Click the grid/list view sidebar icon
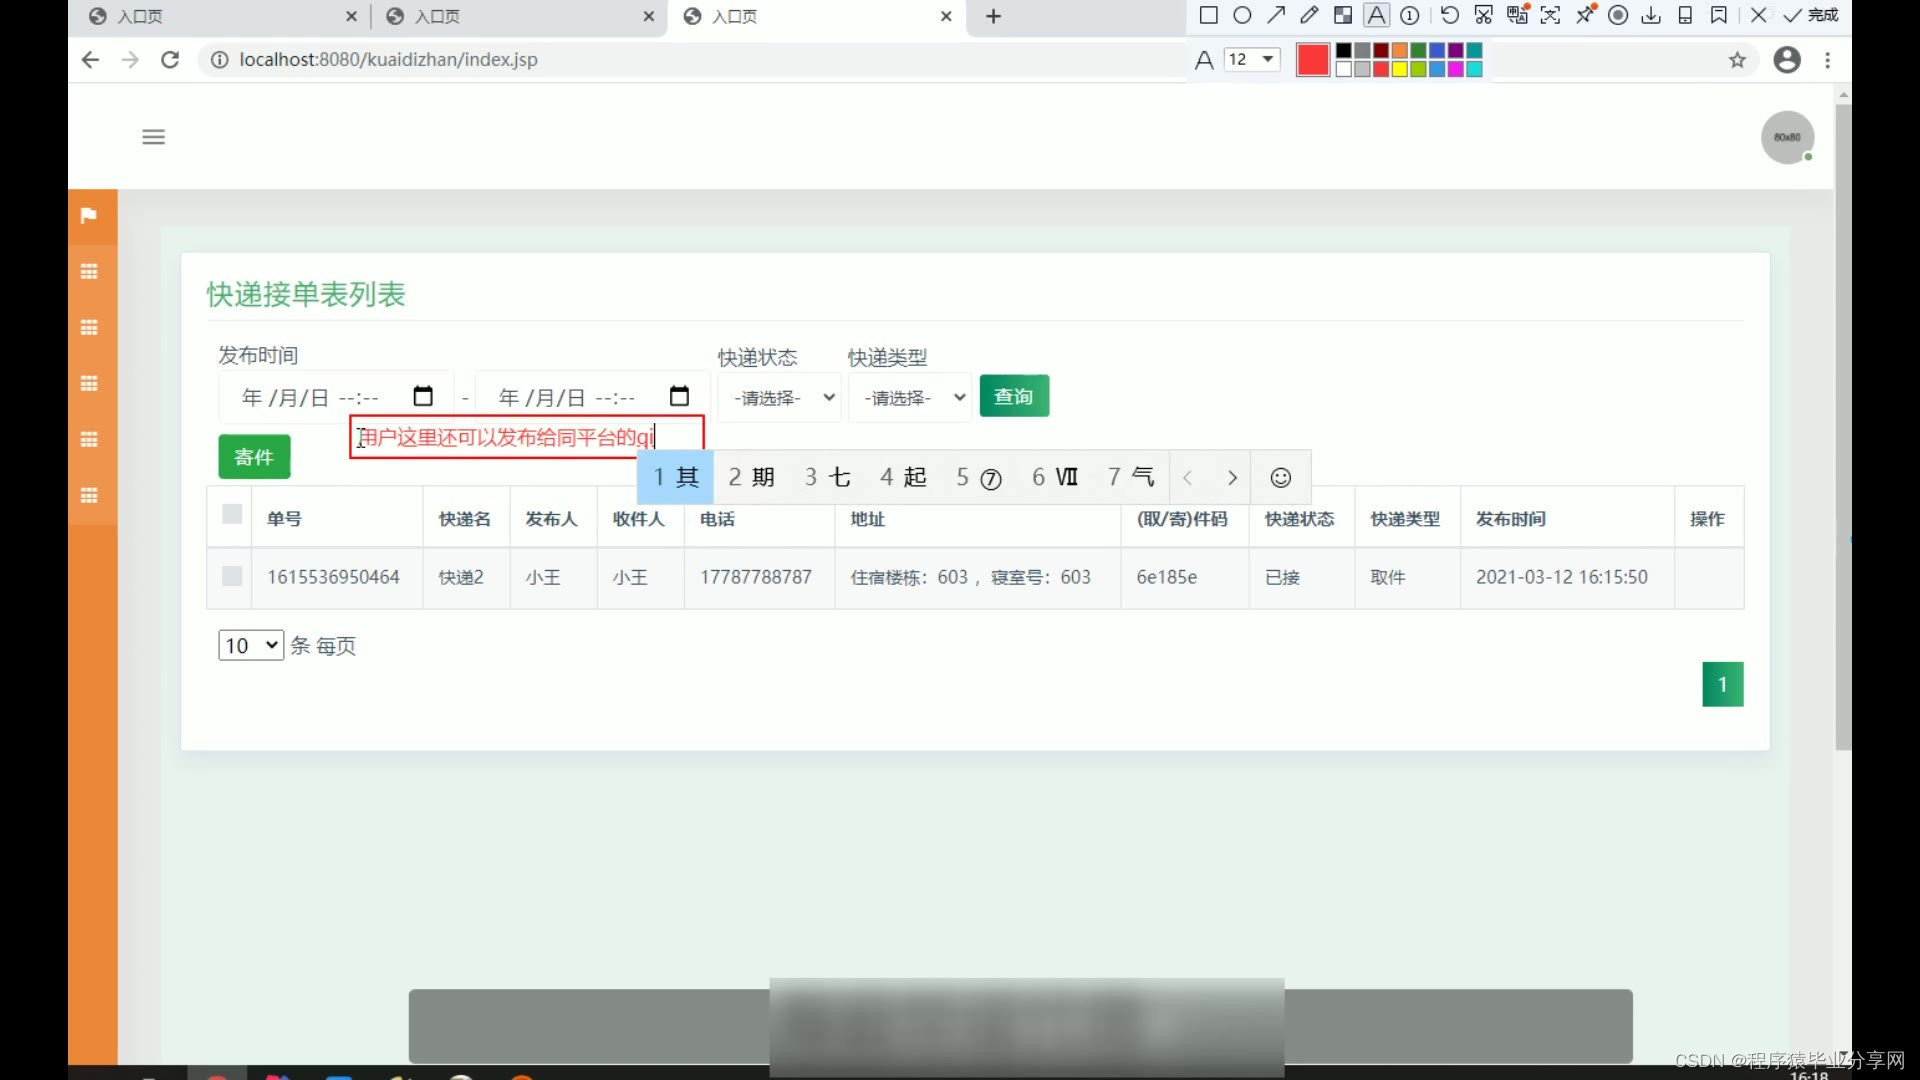The height and width of the screenshot is (1080, 1920). pyautogui.click(x=88, y=272)
